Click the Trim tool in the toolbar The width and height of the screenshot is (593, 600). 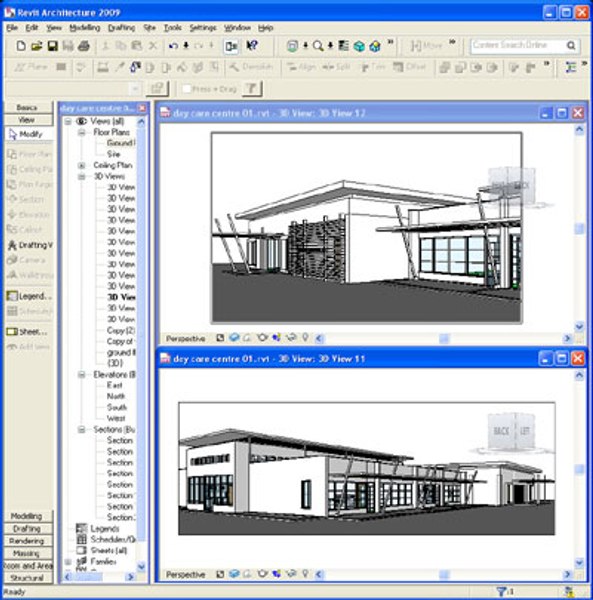click(372, 67)
